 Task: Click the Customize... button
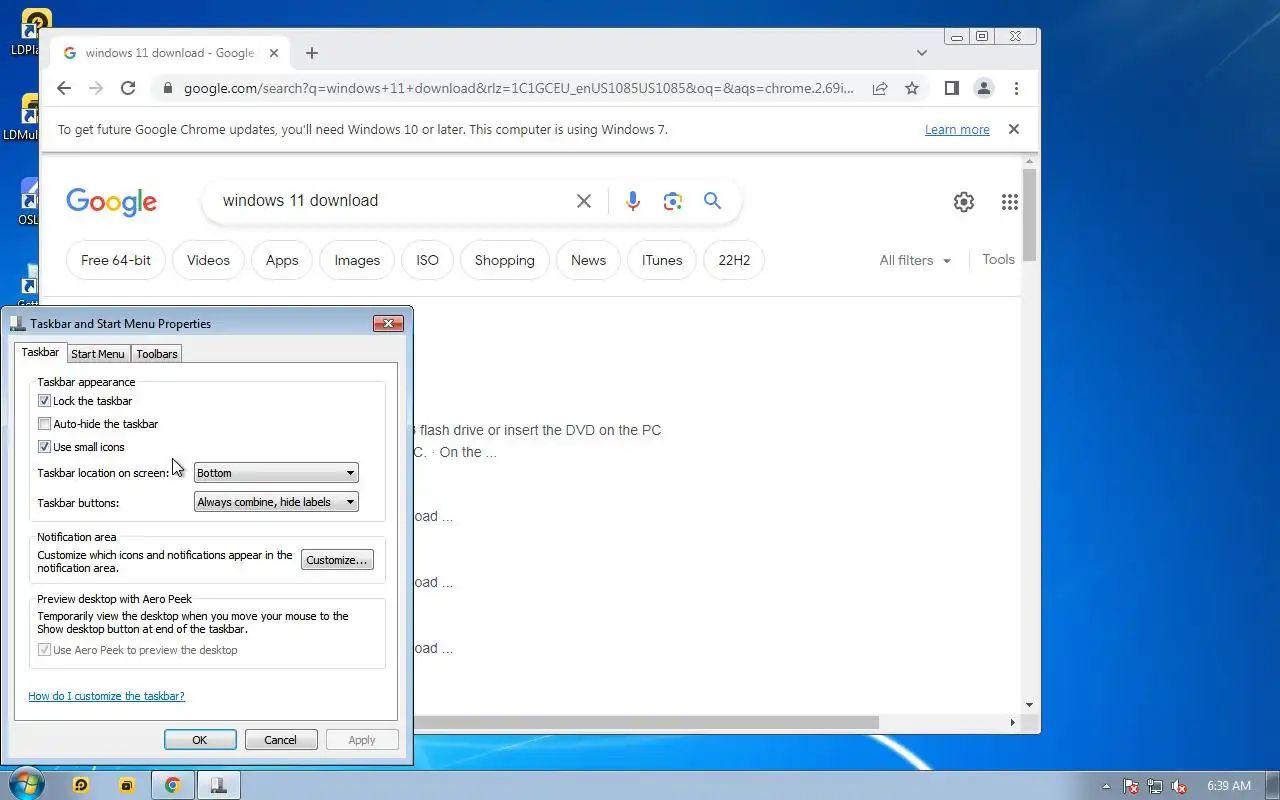click(337, 560)
